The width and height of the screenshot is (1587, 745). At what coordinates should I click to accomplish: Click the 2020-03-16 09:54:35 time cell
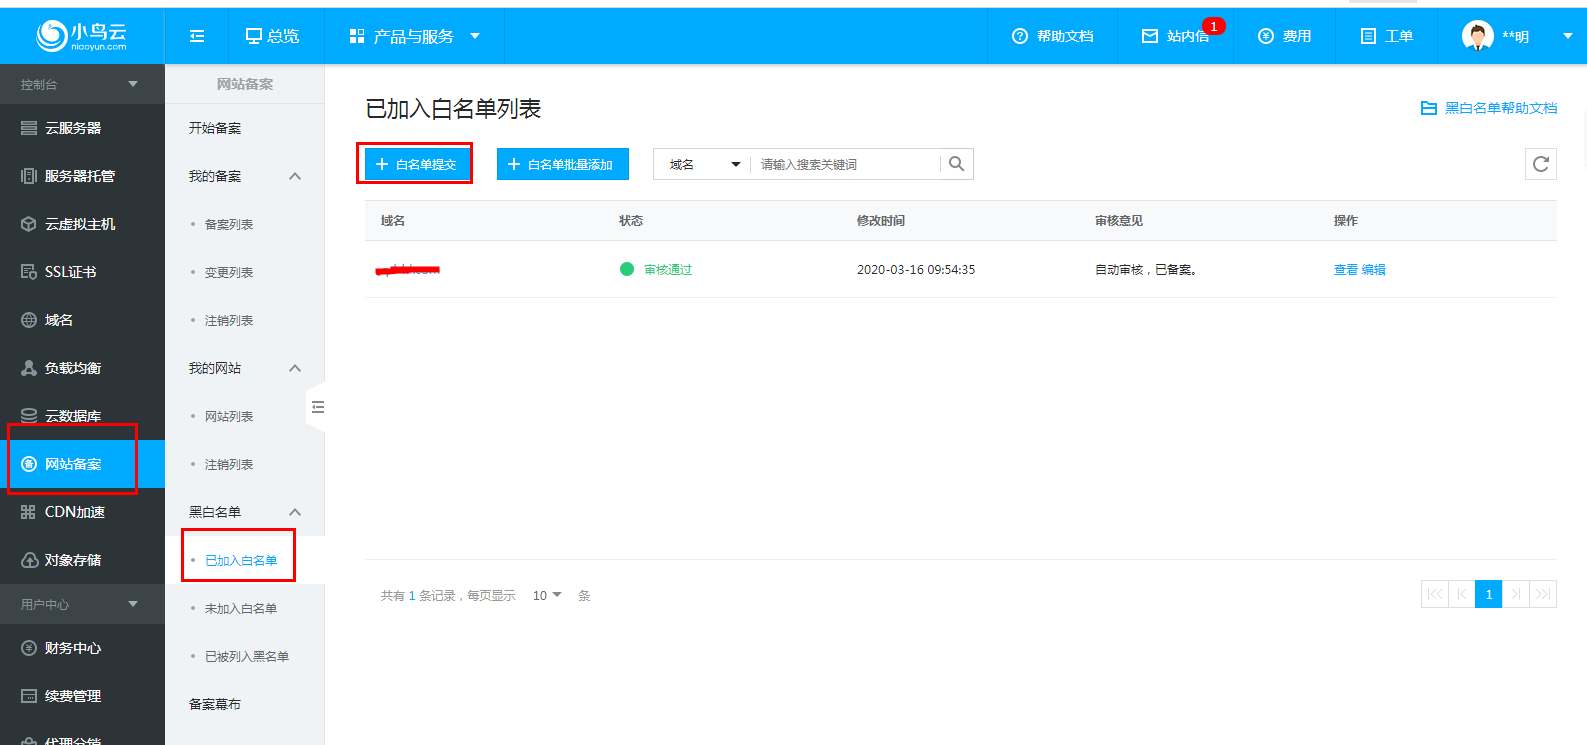point(916,270)
